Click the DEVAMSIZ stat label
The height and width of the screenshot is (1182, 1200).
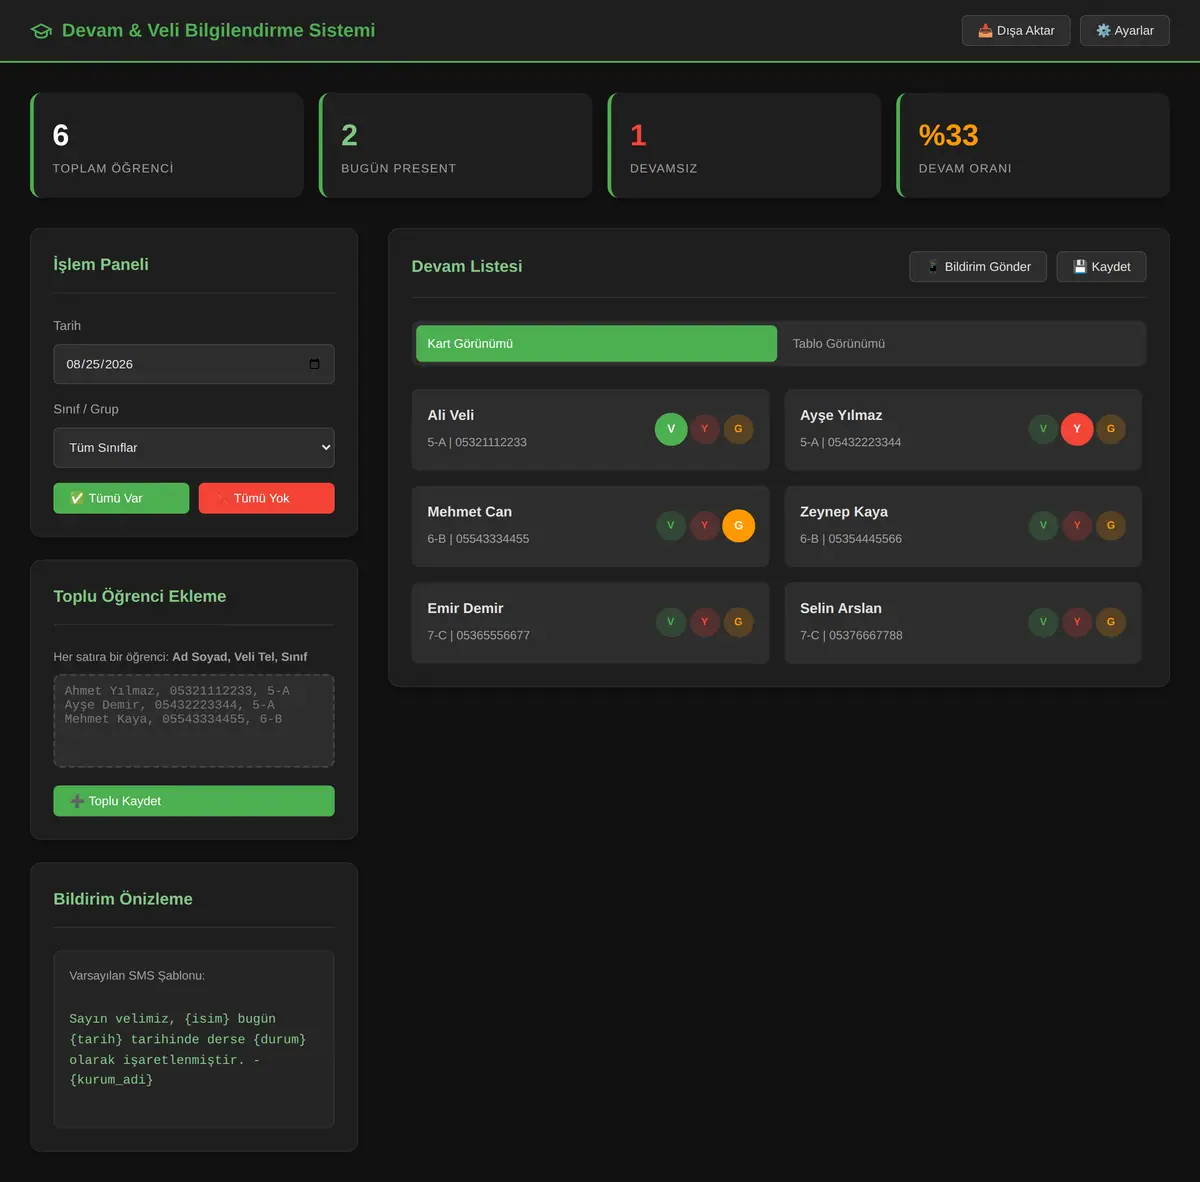(x=664, y=169)
